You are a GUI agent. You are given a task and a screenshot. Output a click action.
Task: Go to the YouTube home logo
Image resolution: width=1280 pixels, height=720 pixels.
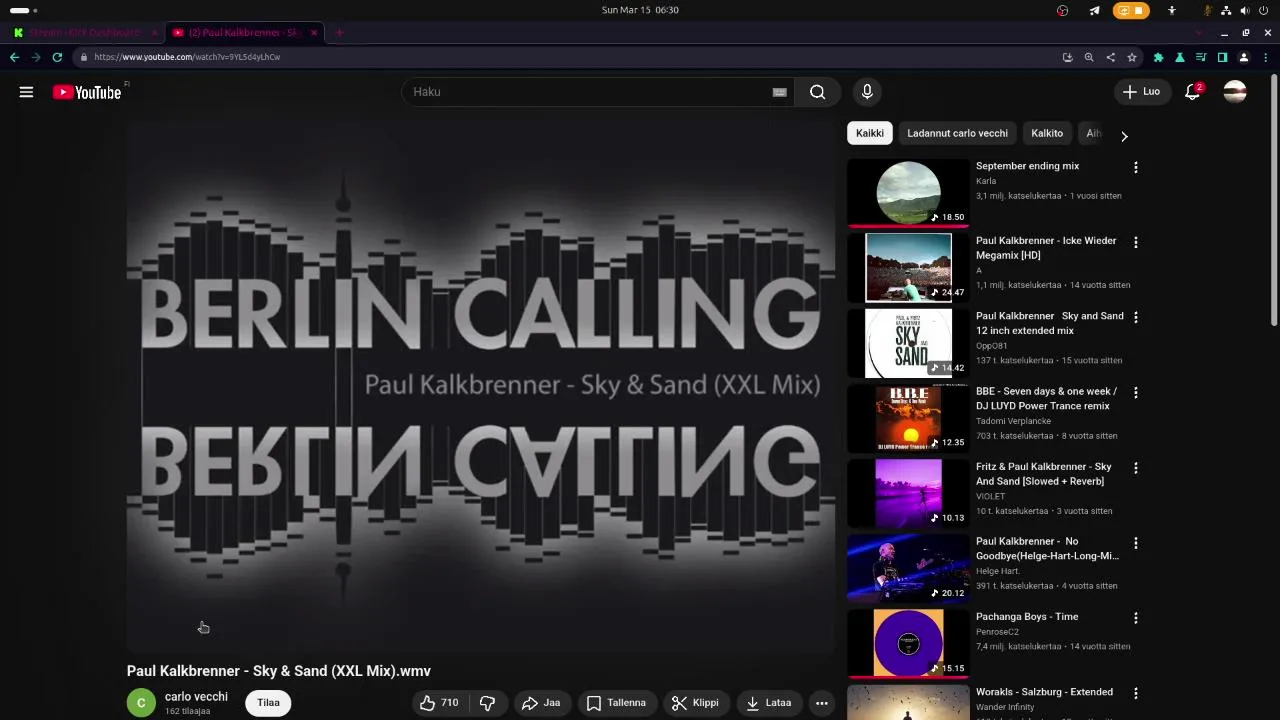87,92
